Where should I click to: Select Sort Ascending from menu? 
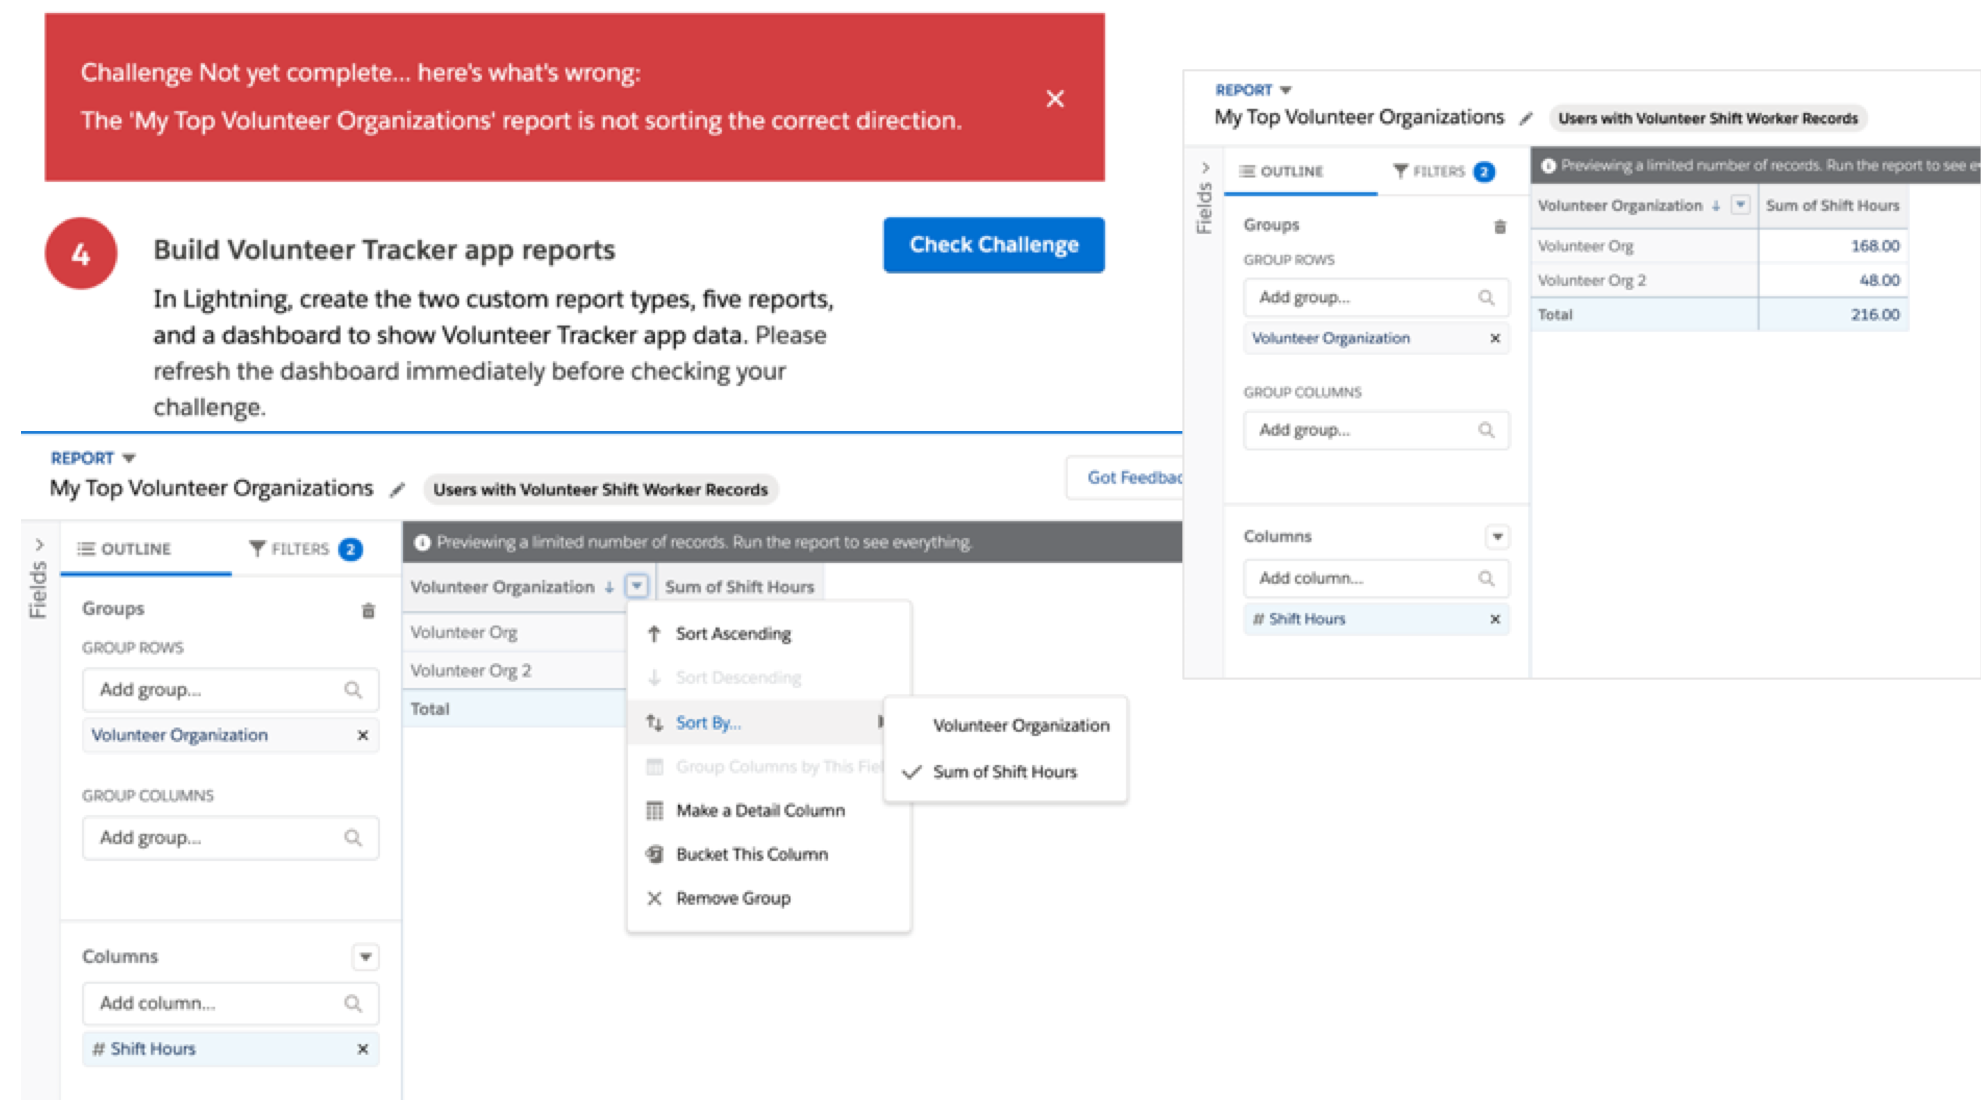732,634
